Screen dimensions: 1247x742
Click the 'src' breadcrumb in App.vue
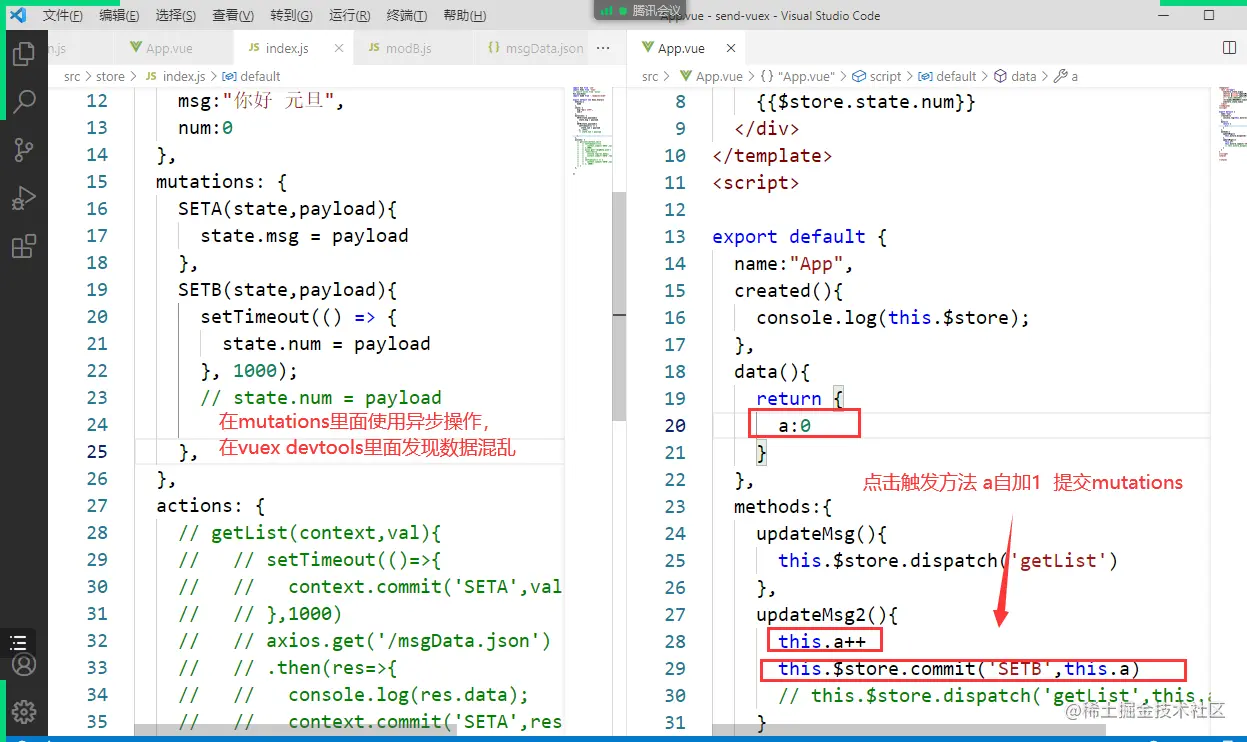click(649, 76)
